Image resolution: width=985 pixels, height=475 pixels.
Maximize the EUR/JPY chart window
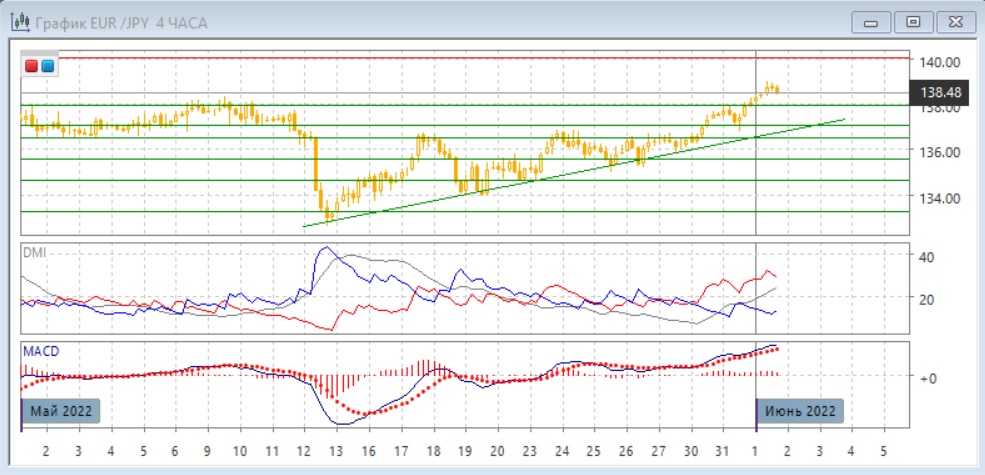(x=911, y=21)
